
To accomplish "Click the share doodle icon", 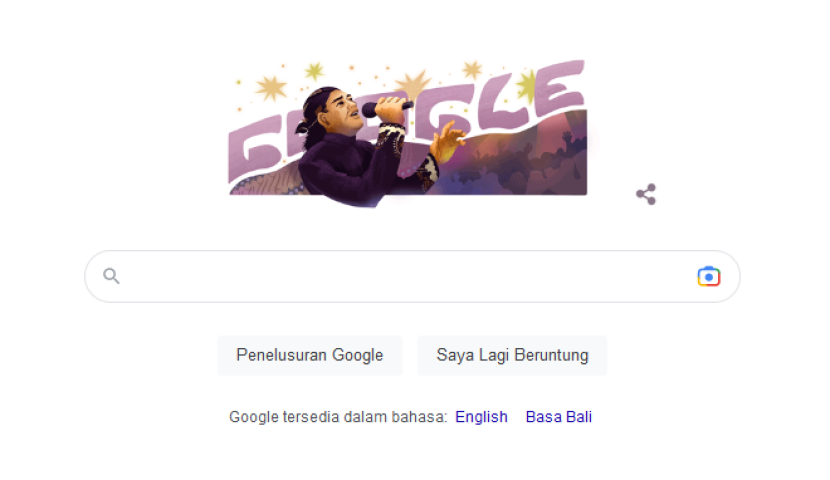I will (x=646, y=194).
